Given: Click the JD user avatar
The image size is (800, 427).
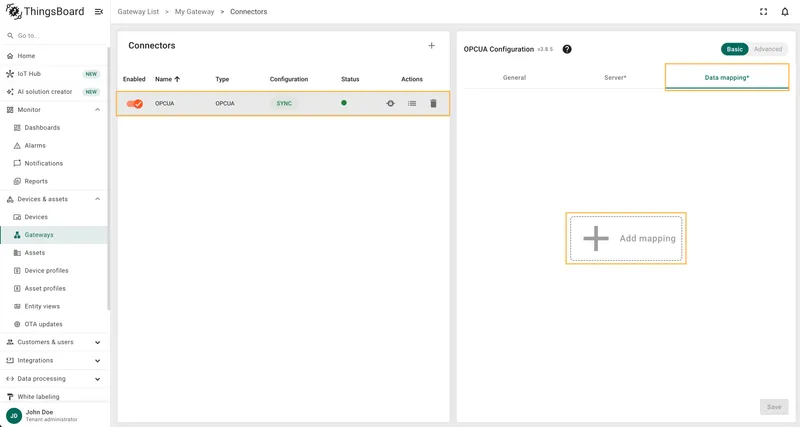Looking at the screenshot, I should click(14, 415).
